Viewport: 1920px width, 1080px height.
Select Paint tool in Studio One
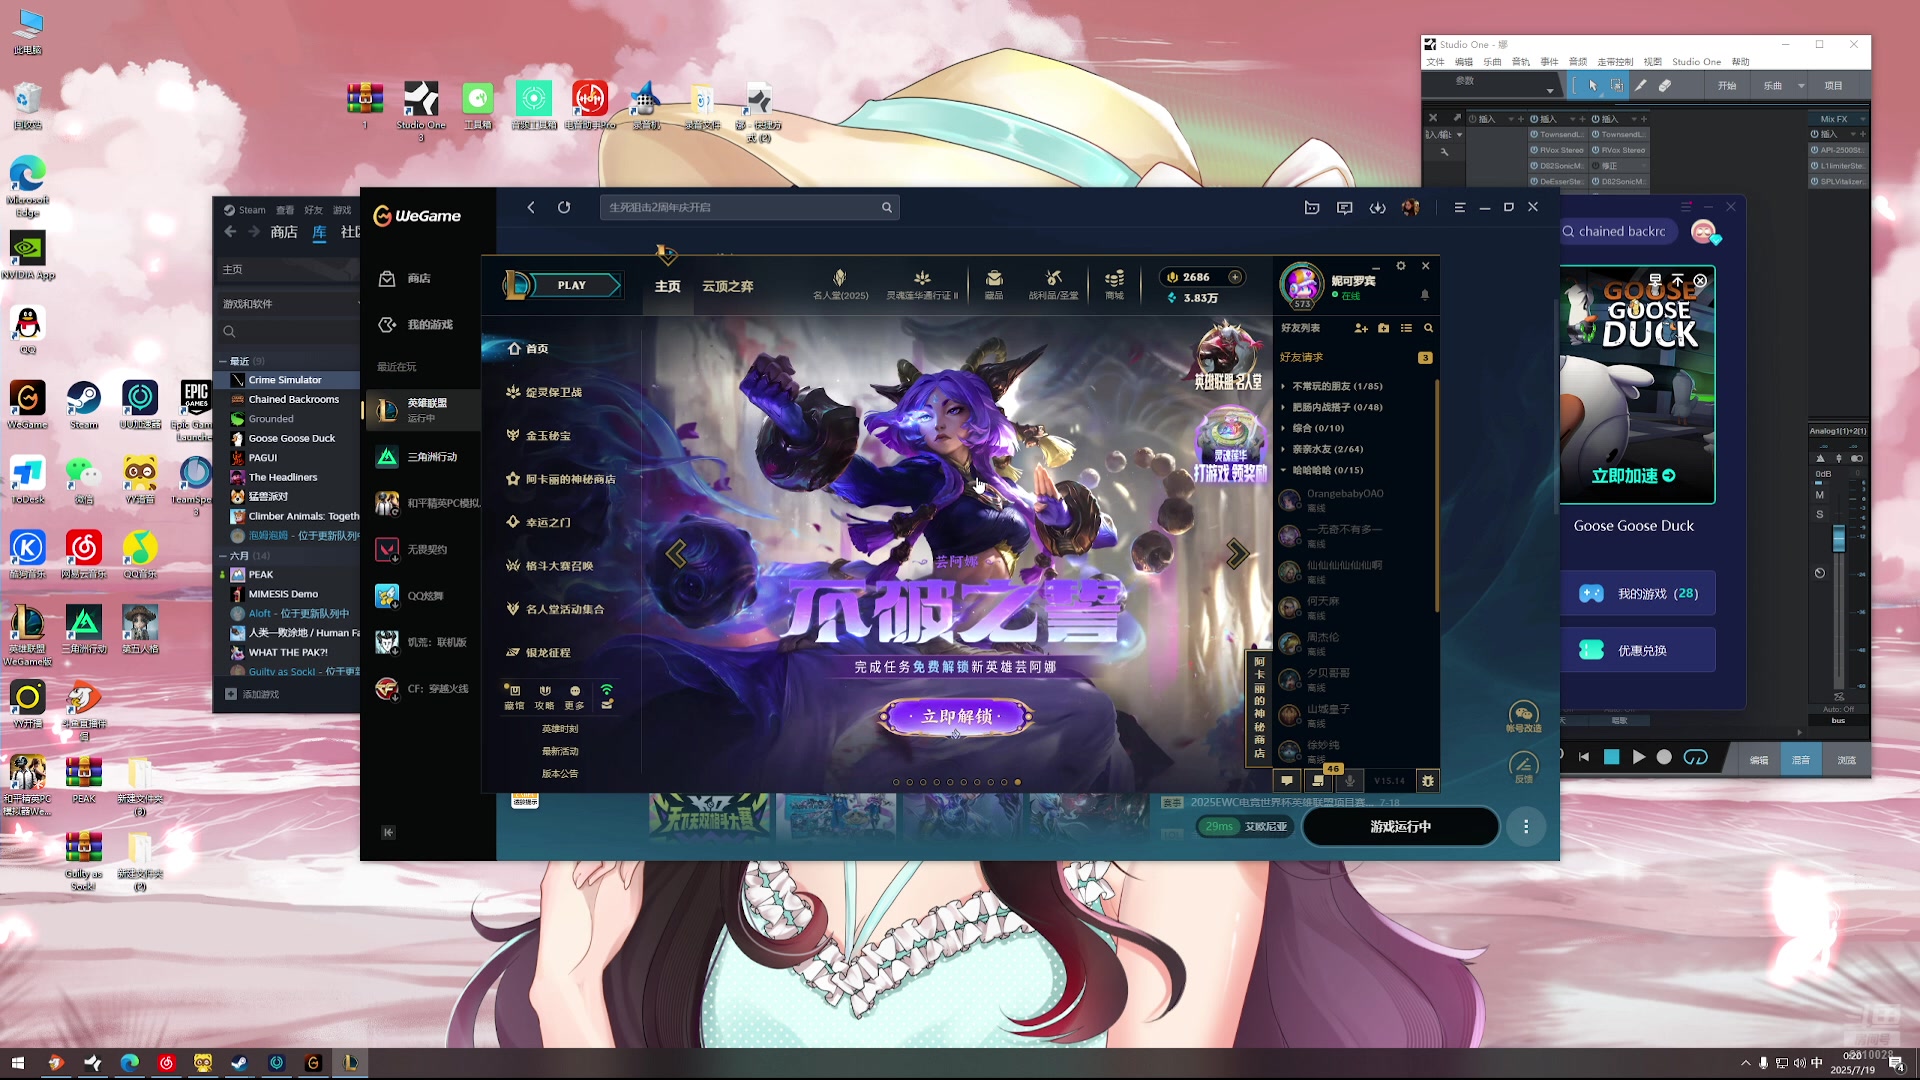click(x=1640, y=86)
